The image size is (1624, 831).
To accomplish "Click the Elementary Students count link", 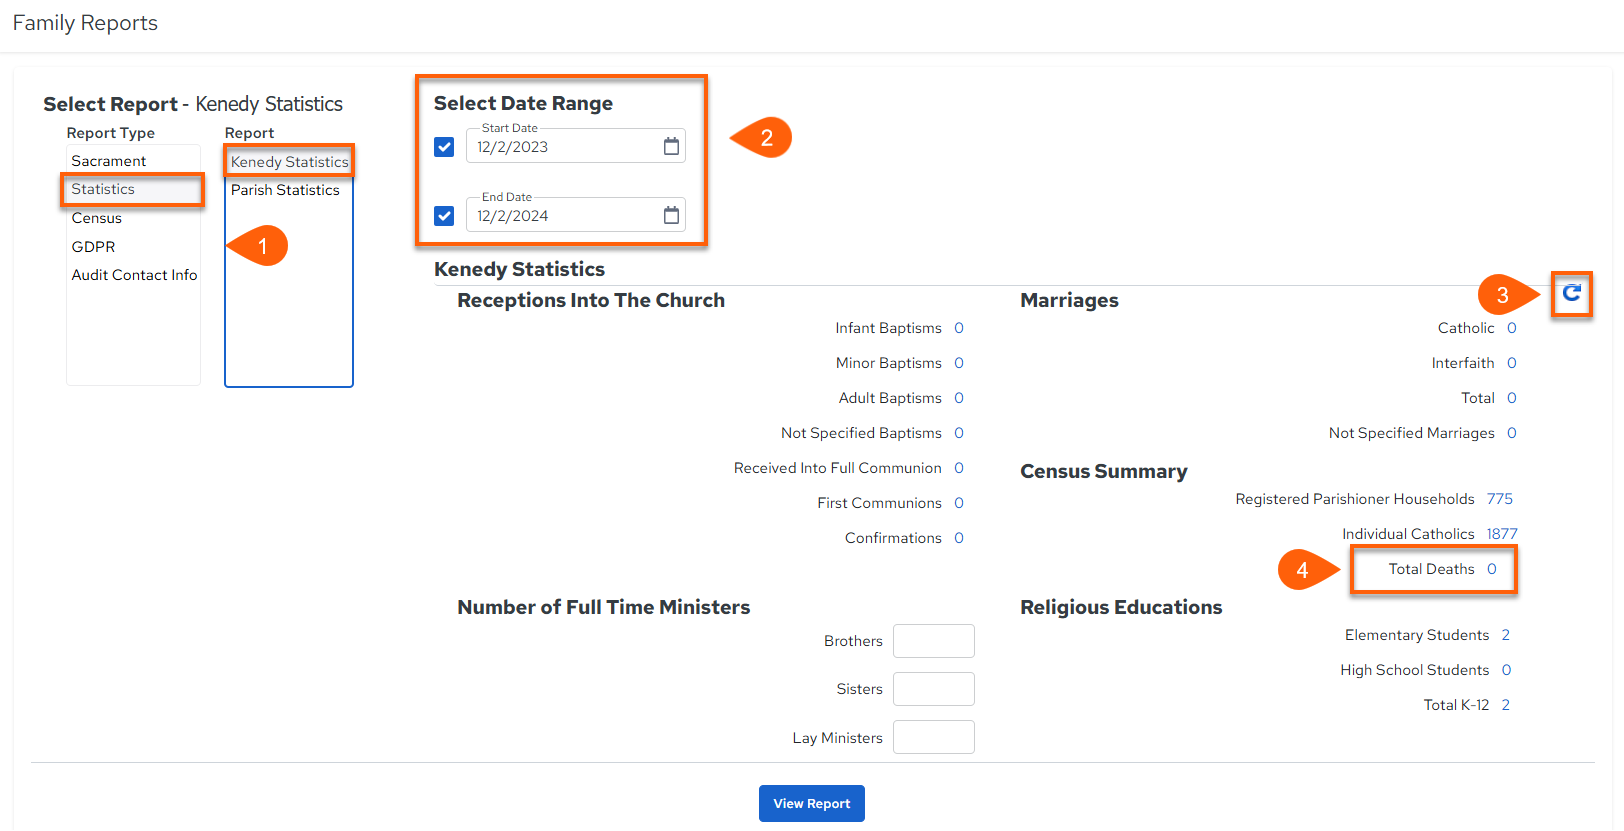I will click(1506, 635).
